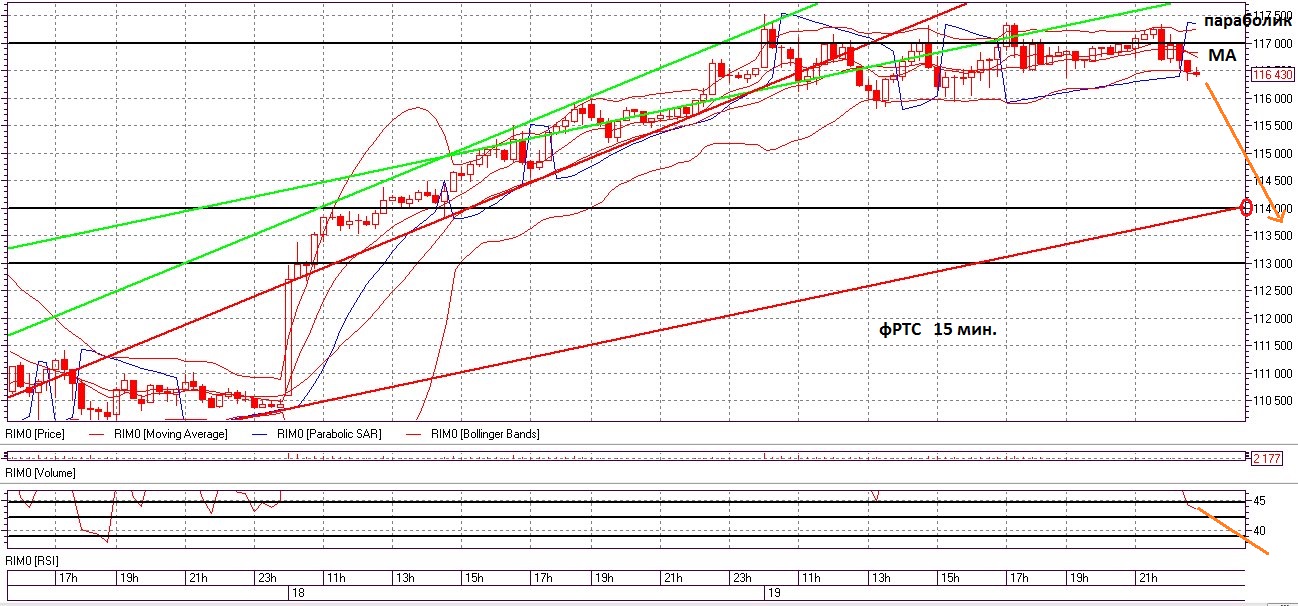Click the 115 000 price axis label
This screenshot has height=606, width=1298.
(x=1273, y=154)
